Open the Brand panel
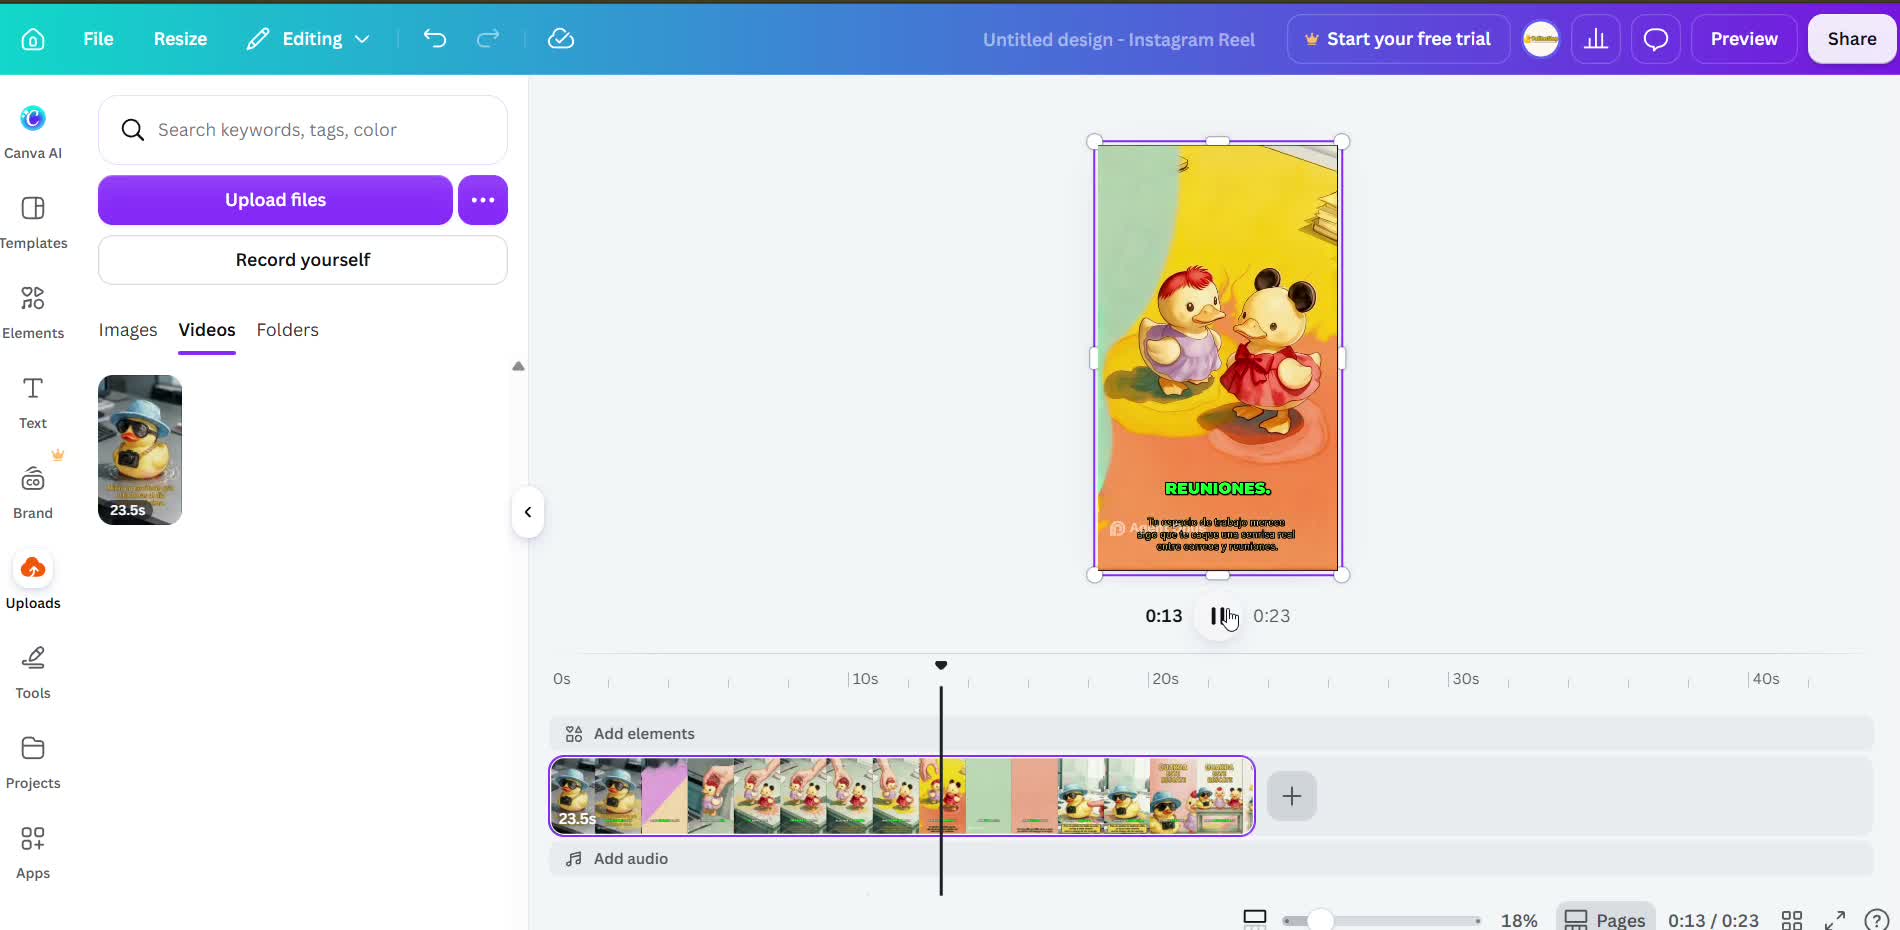Screen dimensions: 1900x930 [x=33, y=492]
